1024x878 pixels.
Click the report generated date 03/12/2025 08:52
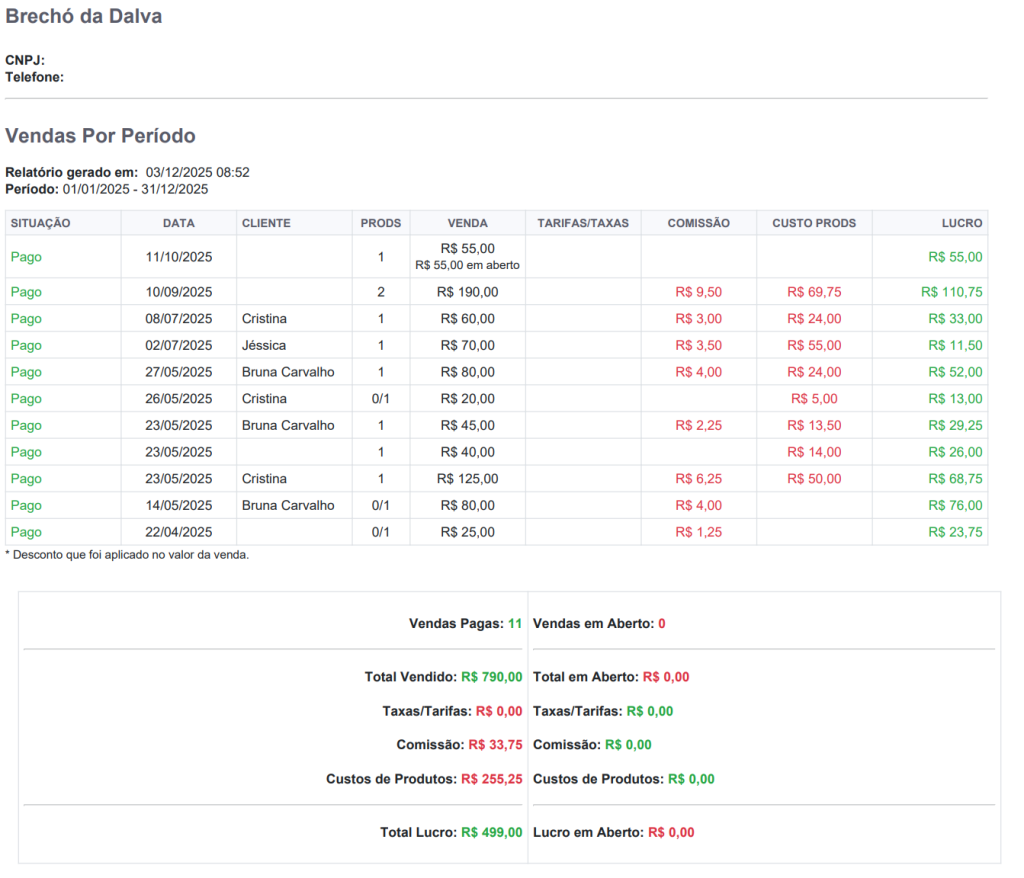[197, 172]
